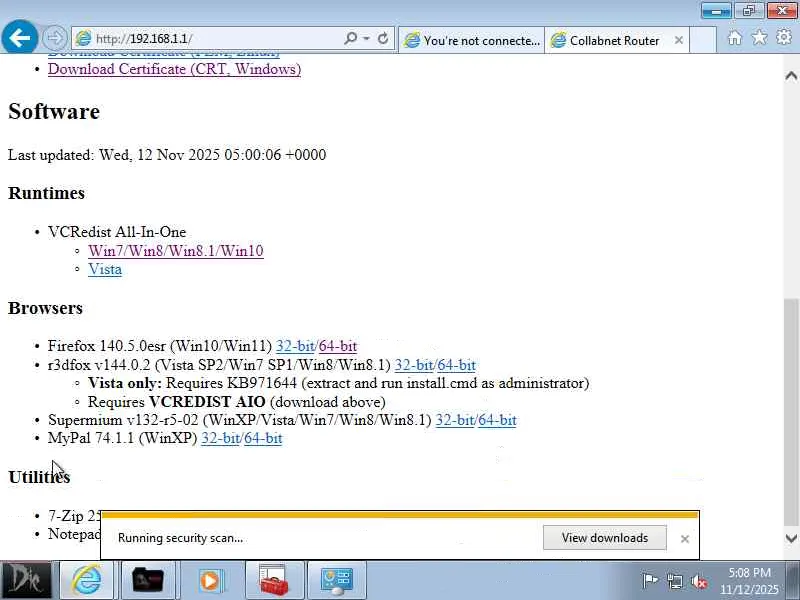The width and height of the screenshot is (800, 600).
Task: Open the red toolbox taskbar app
Action: 274,580
